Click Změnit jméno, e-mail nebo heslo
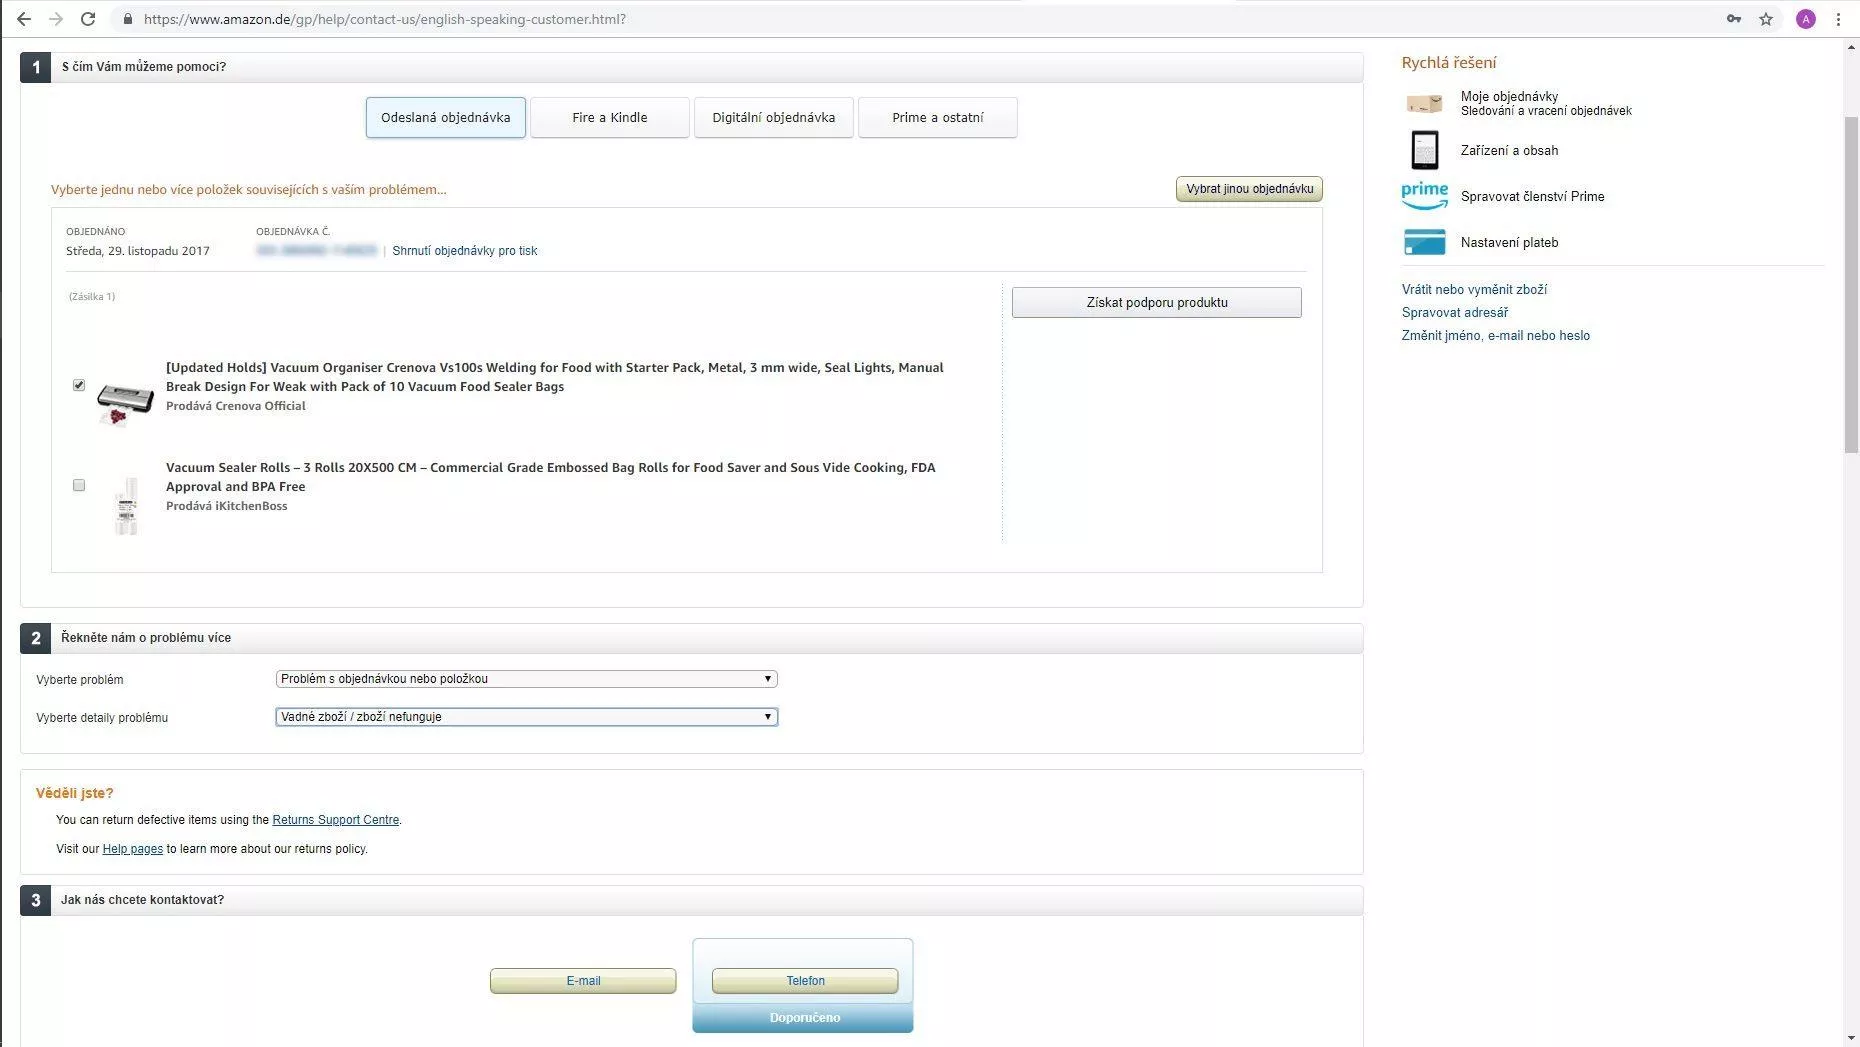Screen dimensions: 1860x1047 point(1495,336)
